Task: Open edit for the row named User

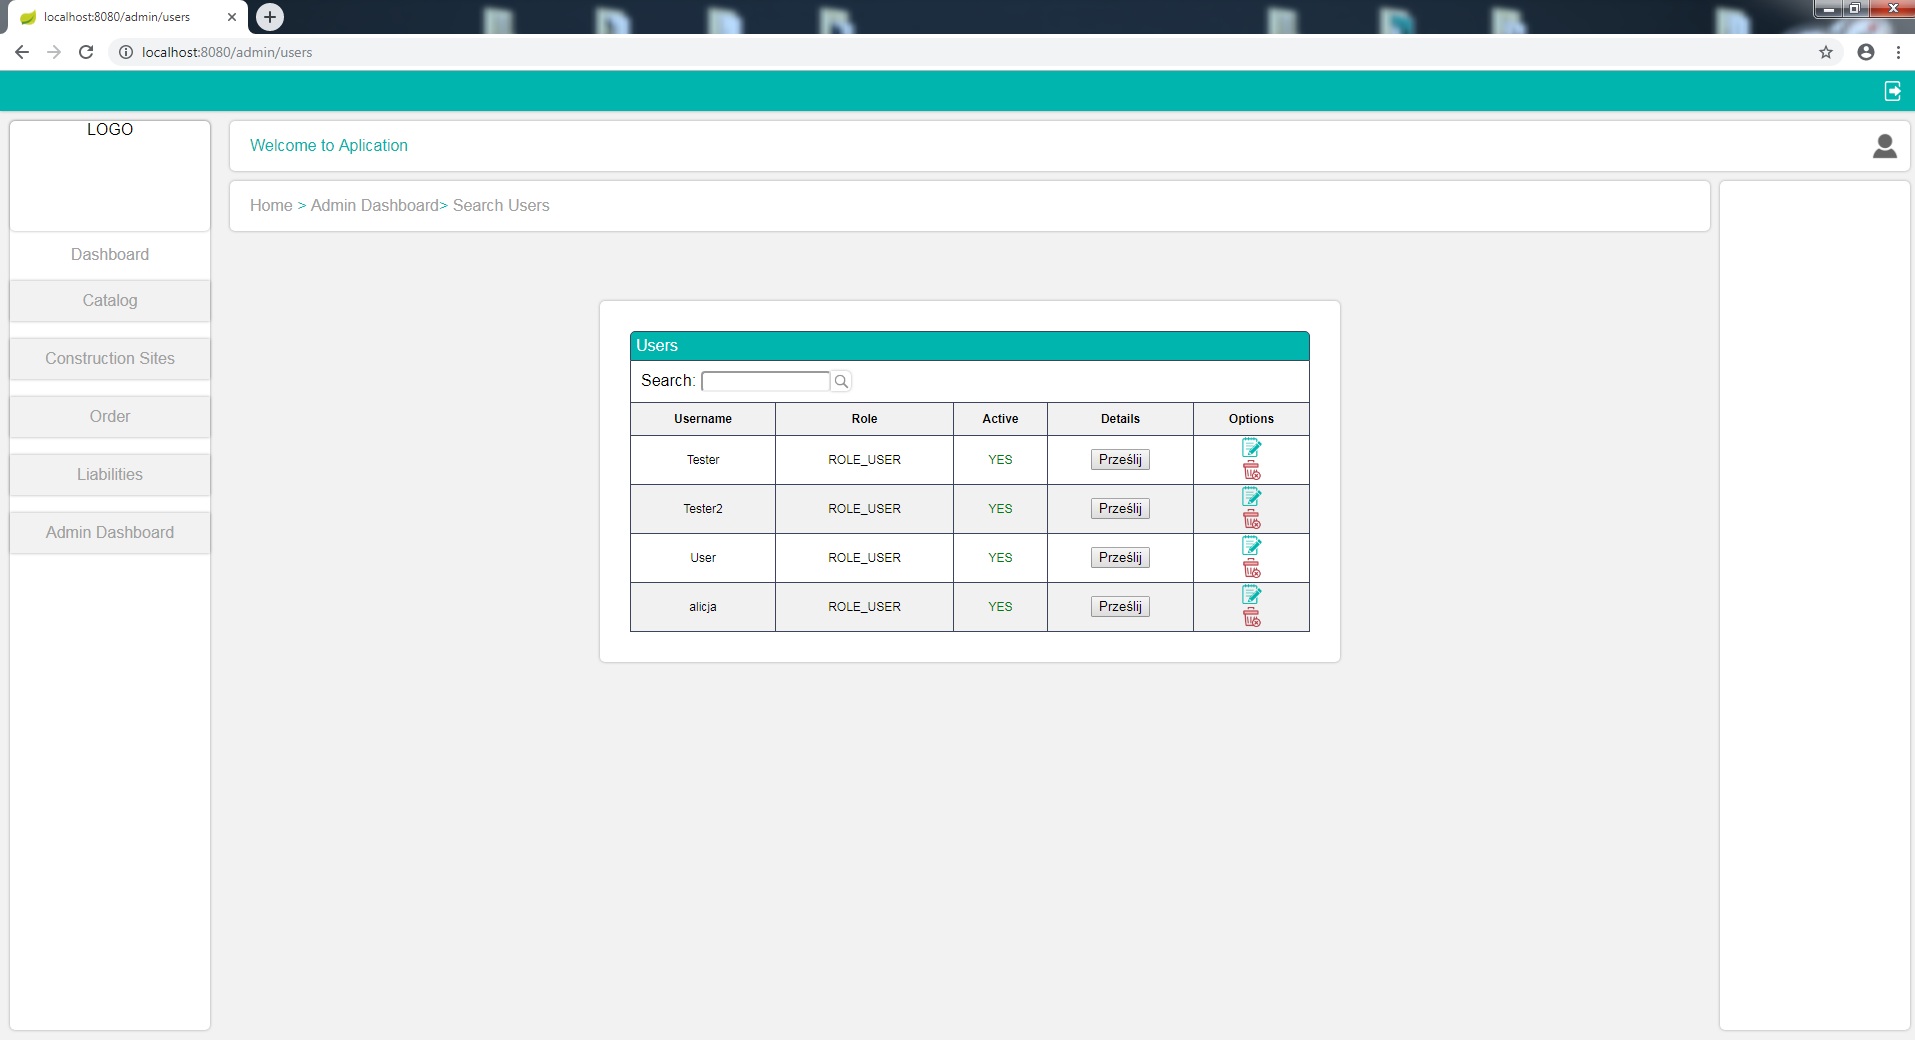Action: coord(1251,545)
